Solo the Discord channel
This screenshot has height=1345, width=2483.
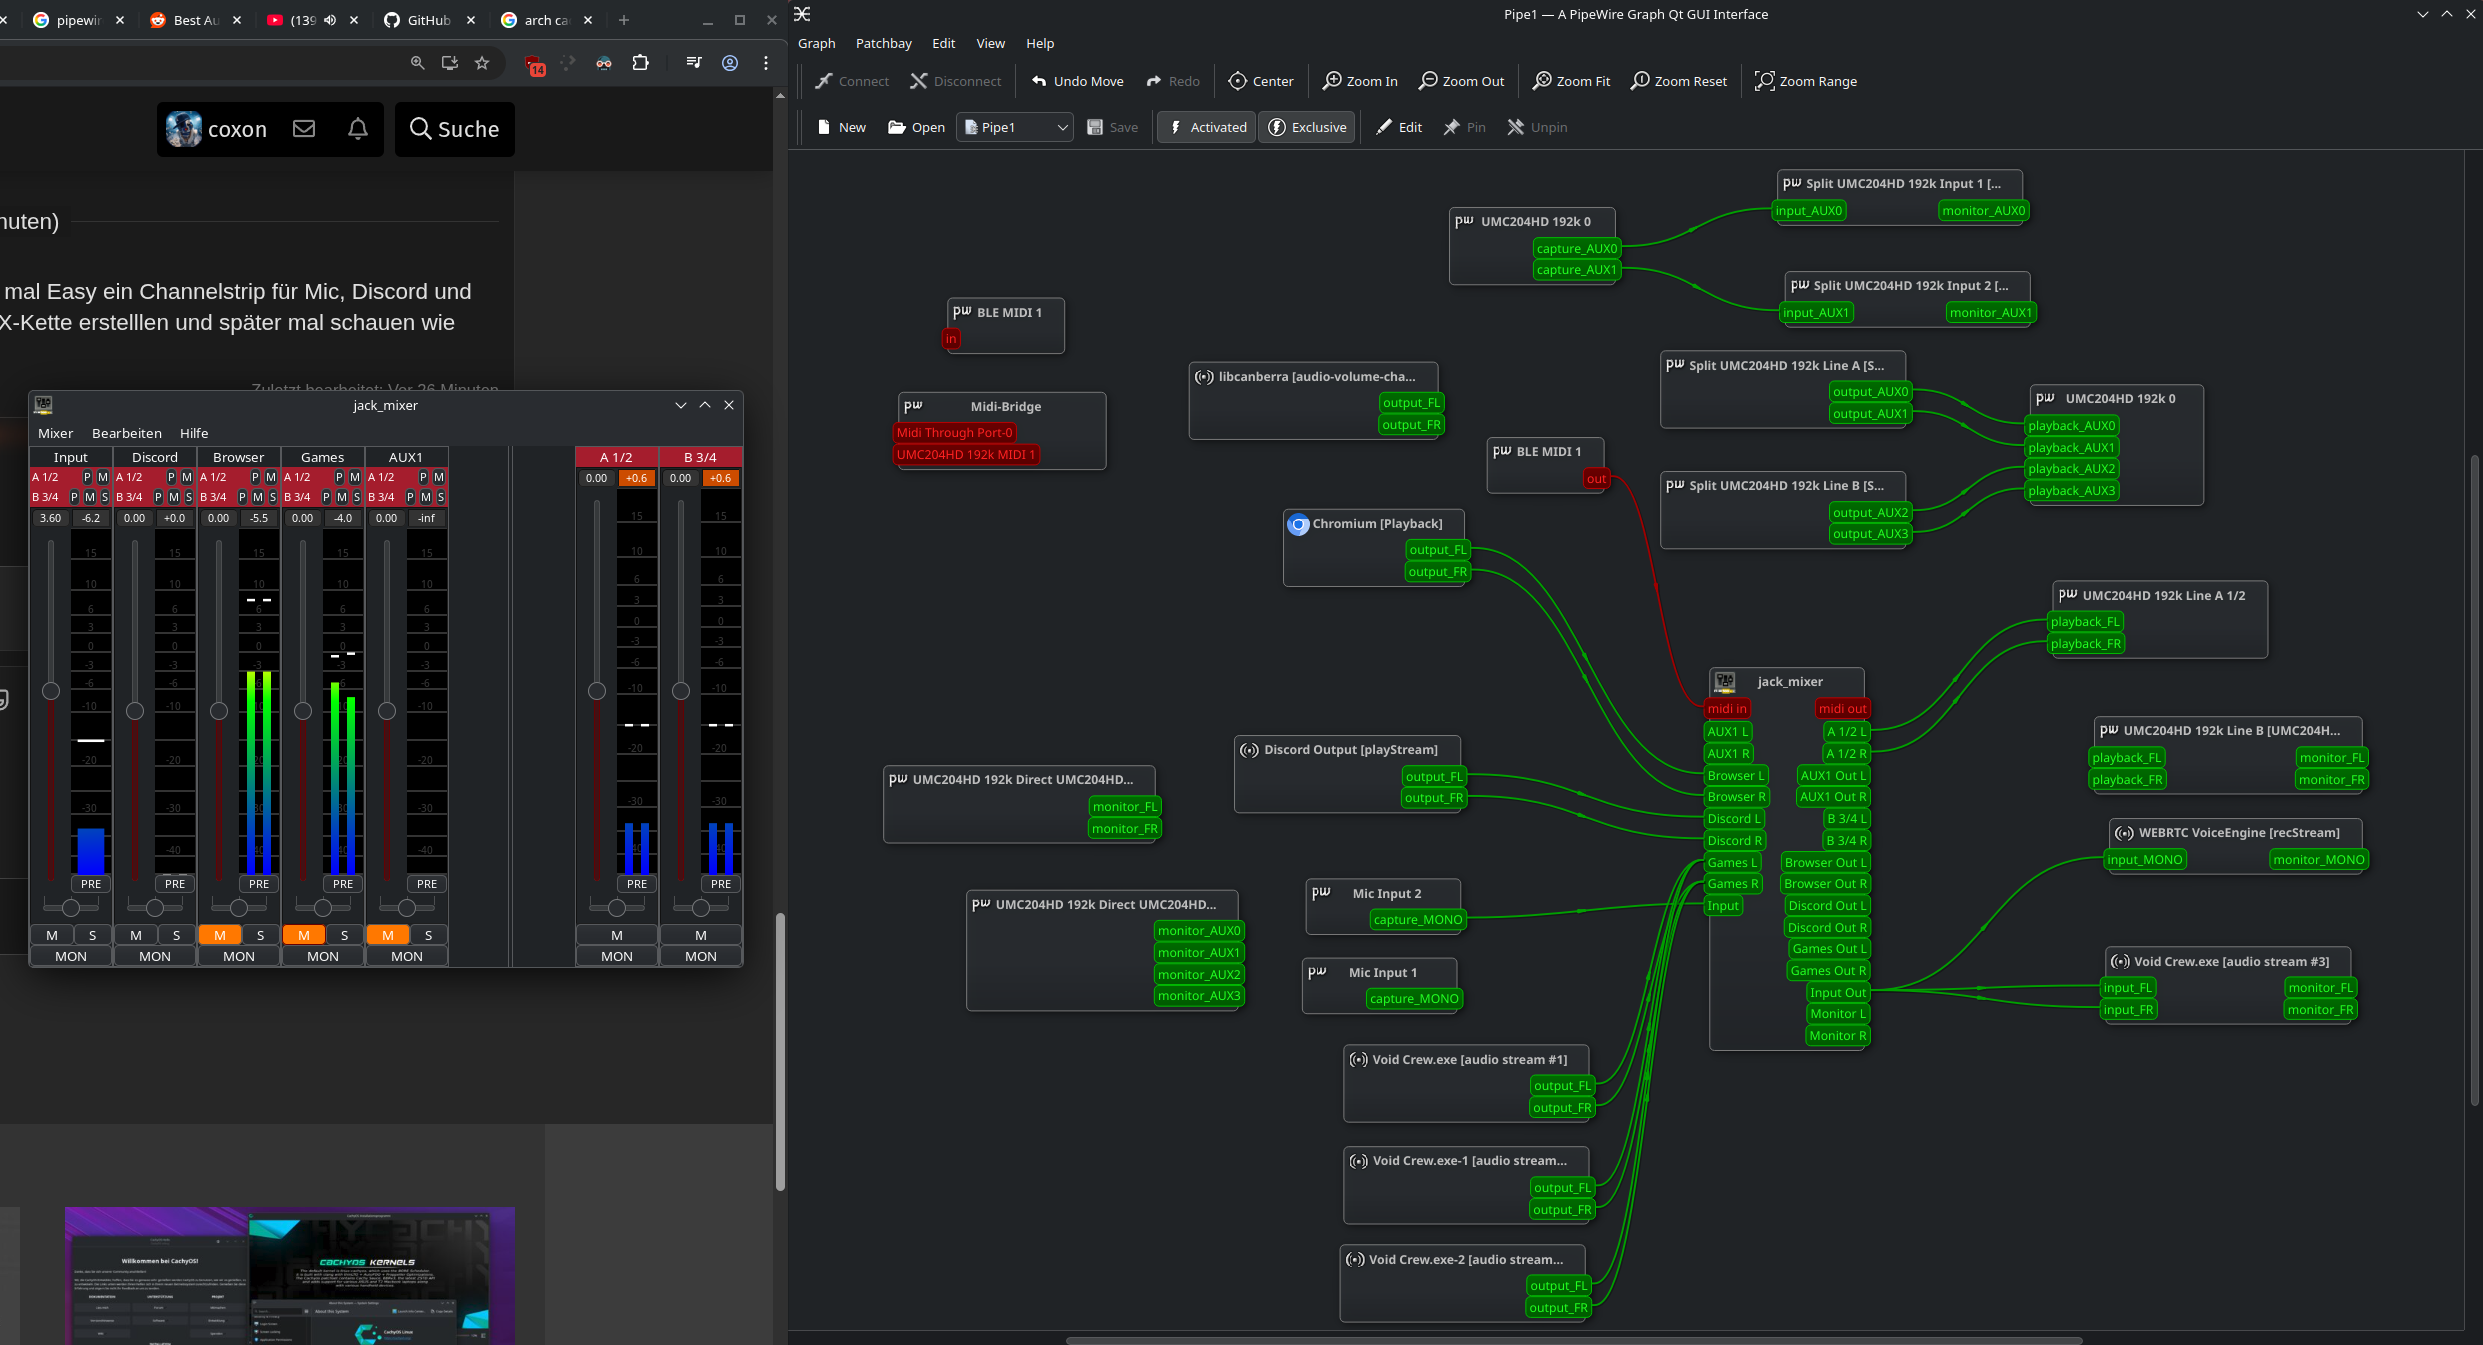click(176, 935)
